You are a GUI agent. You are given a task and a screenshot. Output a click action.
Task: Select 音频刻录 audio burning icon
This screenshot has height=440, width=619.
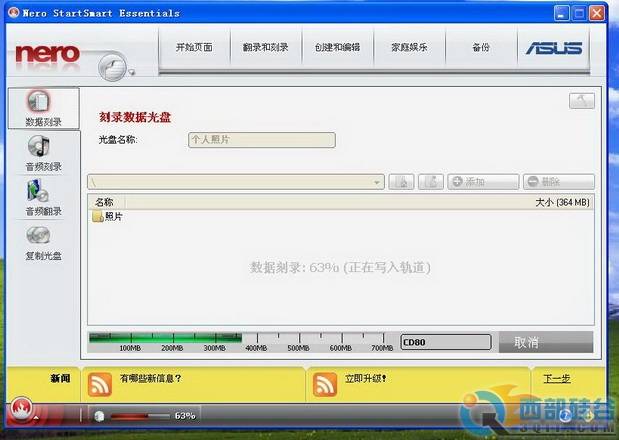(x=43, y=154)
